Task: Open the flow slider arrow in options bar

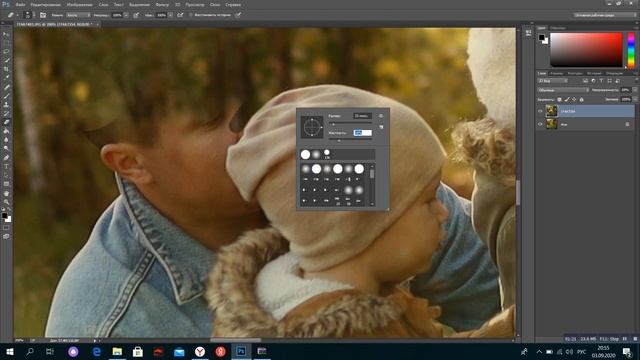Action: 170,15
